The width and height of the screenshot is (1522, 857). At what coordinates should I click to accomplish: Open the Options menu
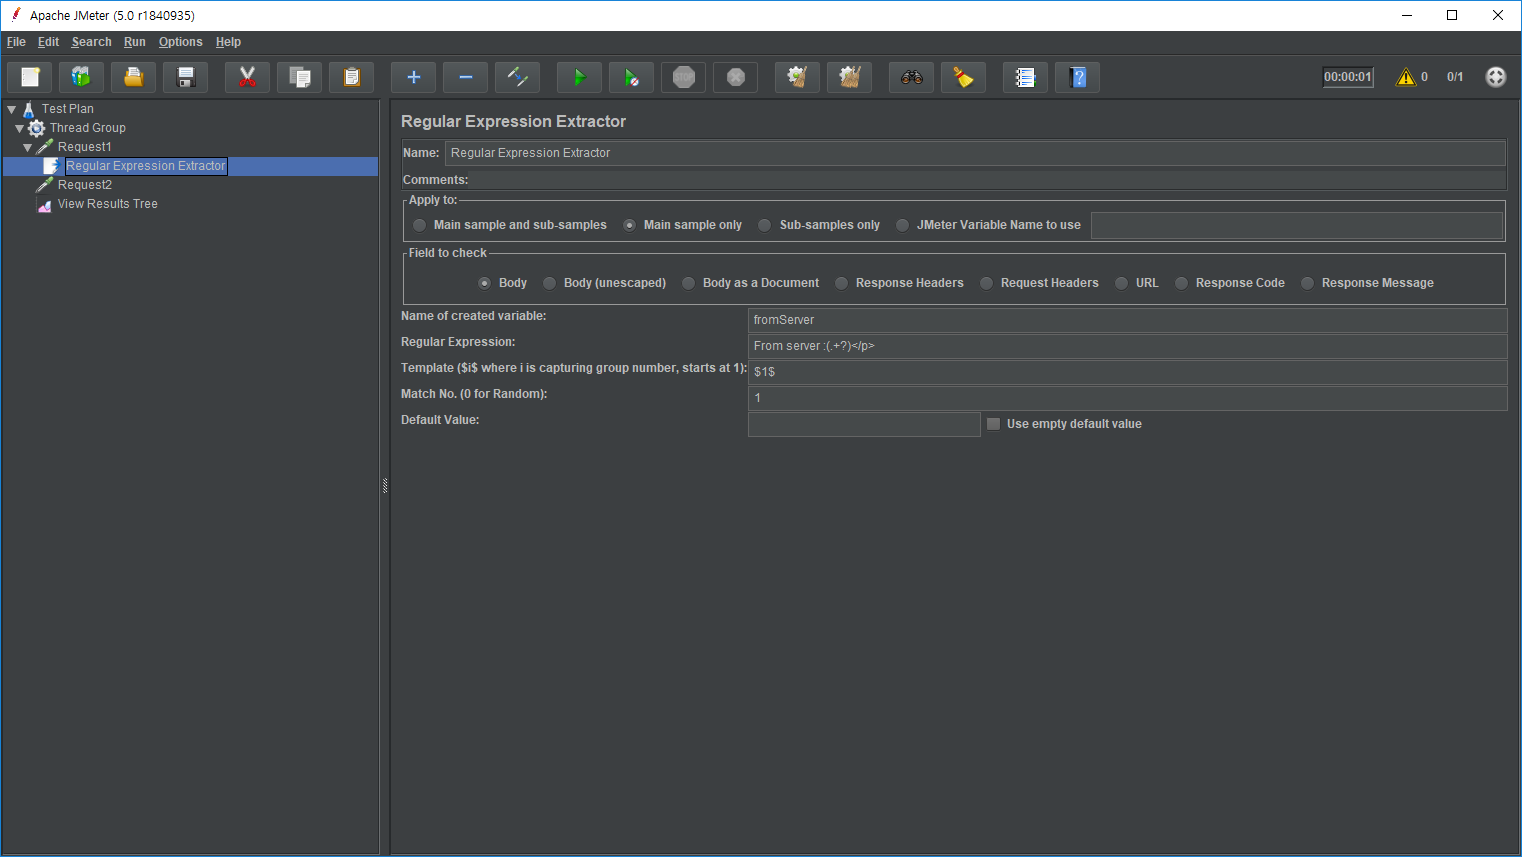click(x=180, y=42)
